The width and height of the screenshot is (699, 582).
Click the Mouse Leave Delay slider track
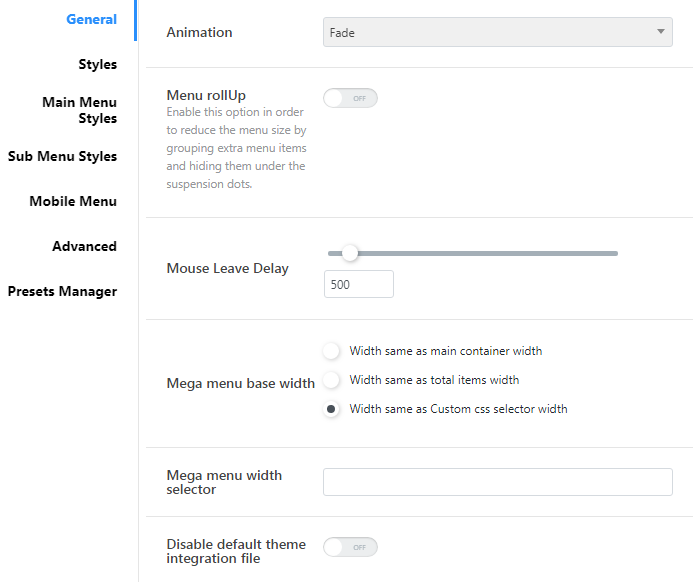click(473, 254)
